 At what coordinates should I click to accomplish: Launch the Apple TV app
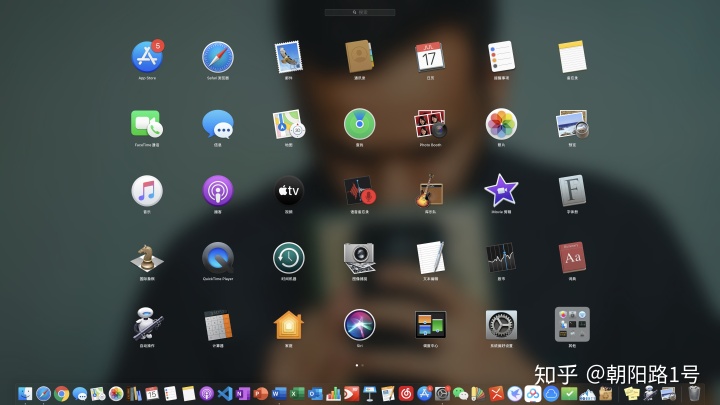click(288, 191)
